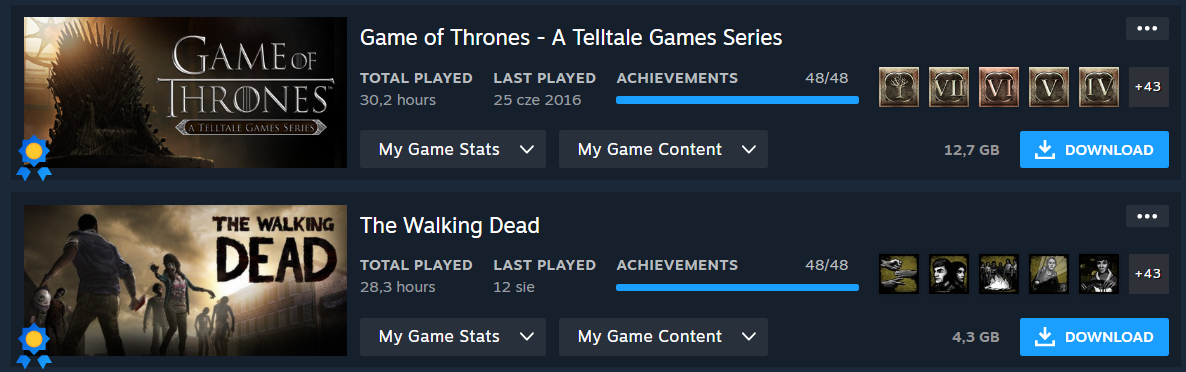
Task: Open The Walking Dead cover thumbnail
Action: (185, 281)
